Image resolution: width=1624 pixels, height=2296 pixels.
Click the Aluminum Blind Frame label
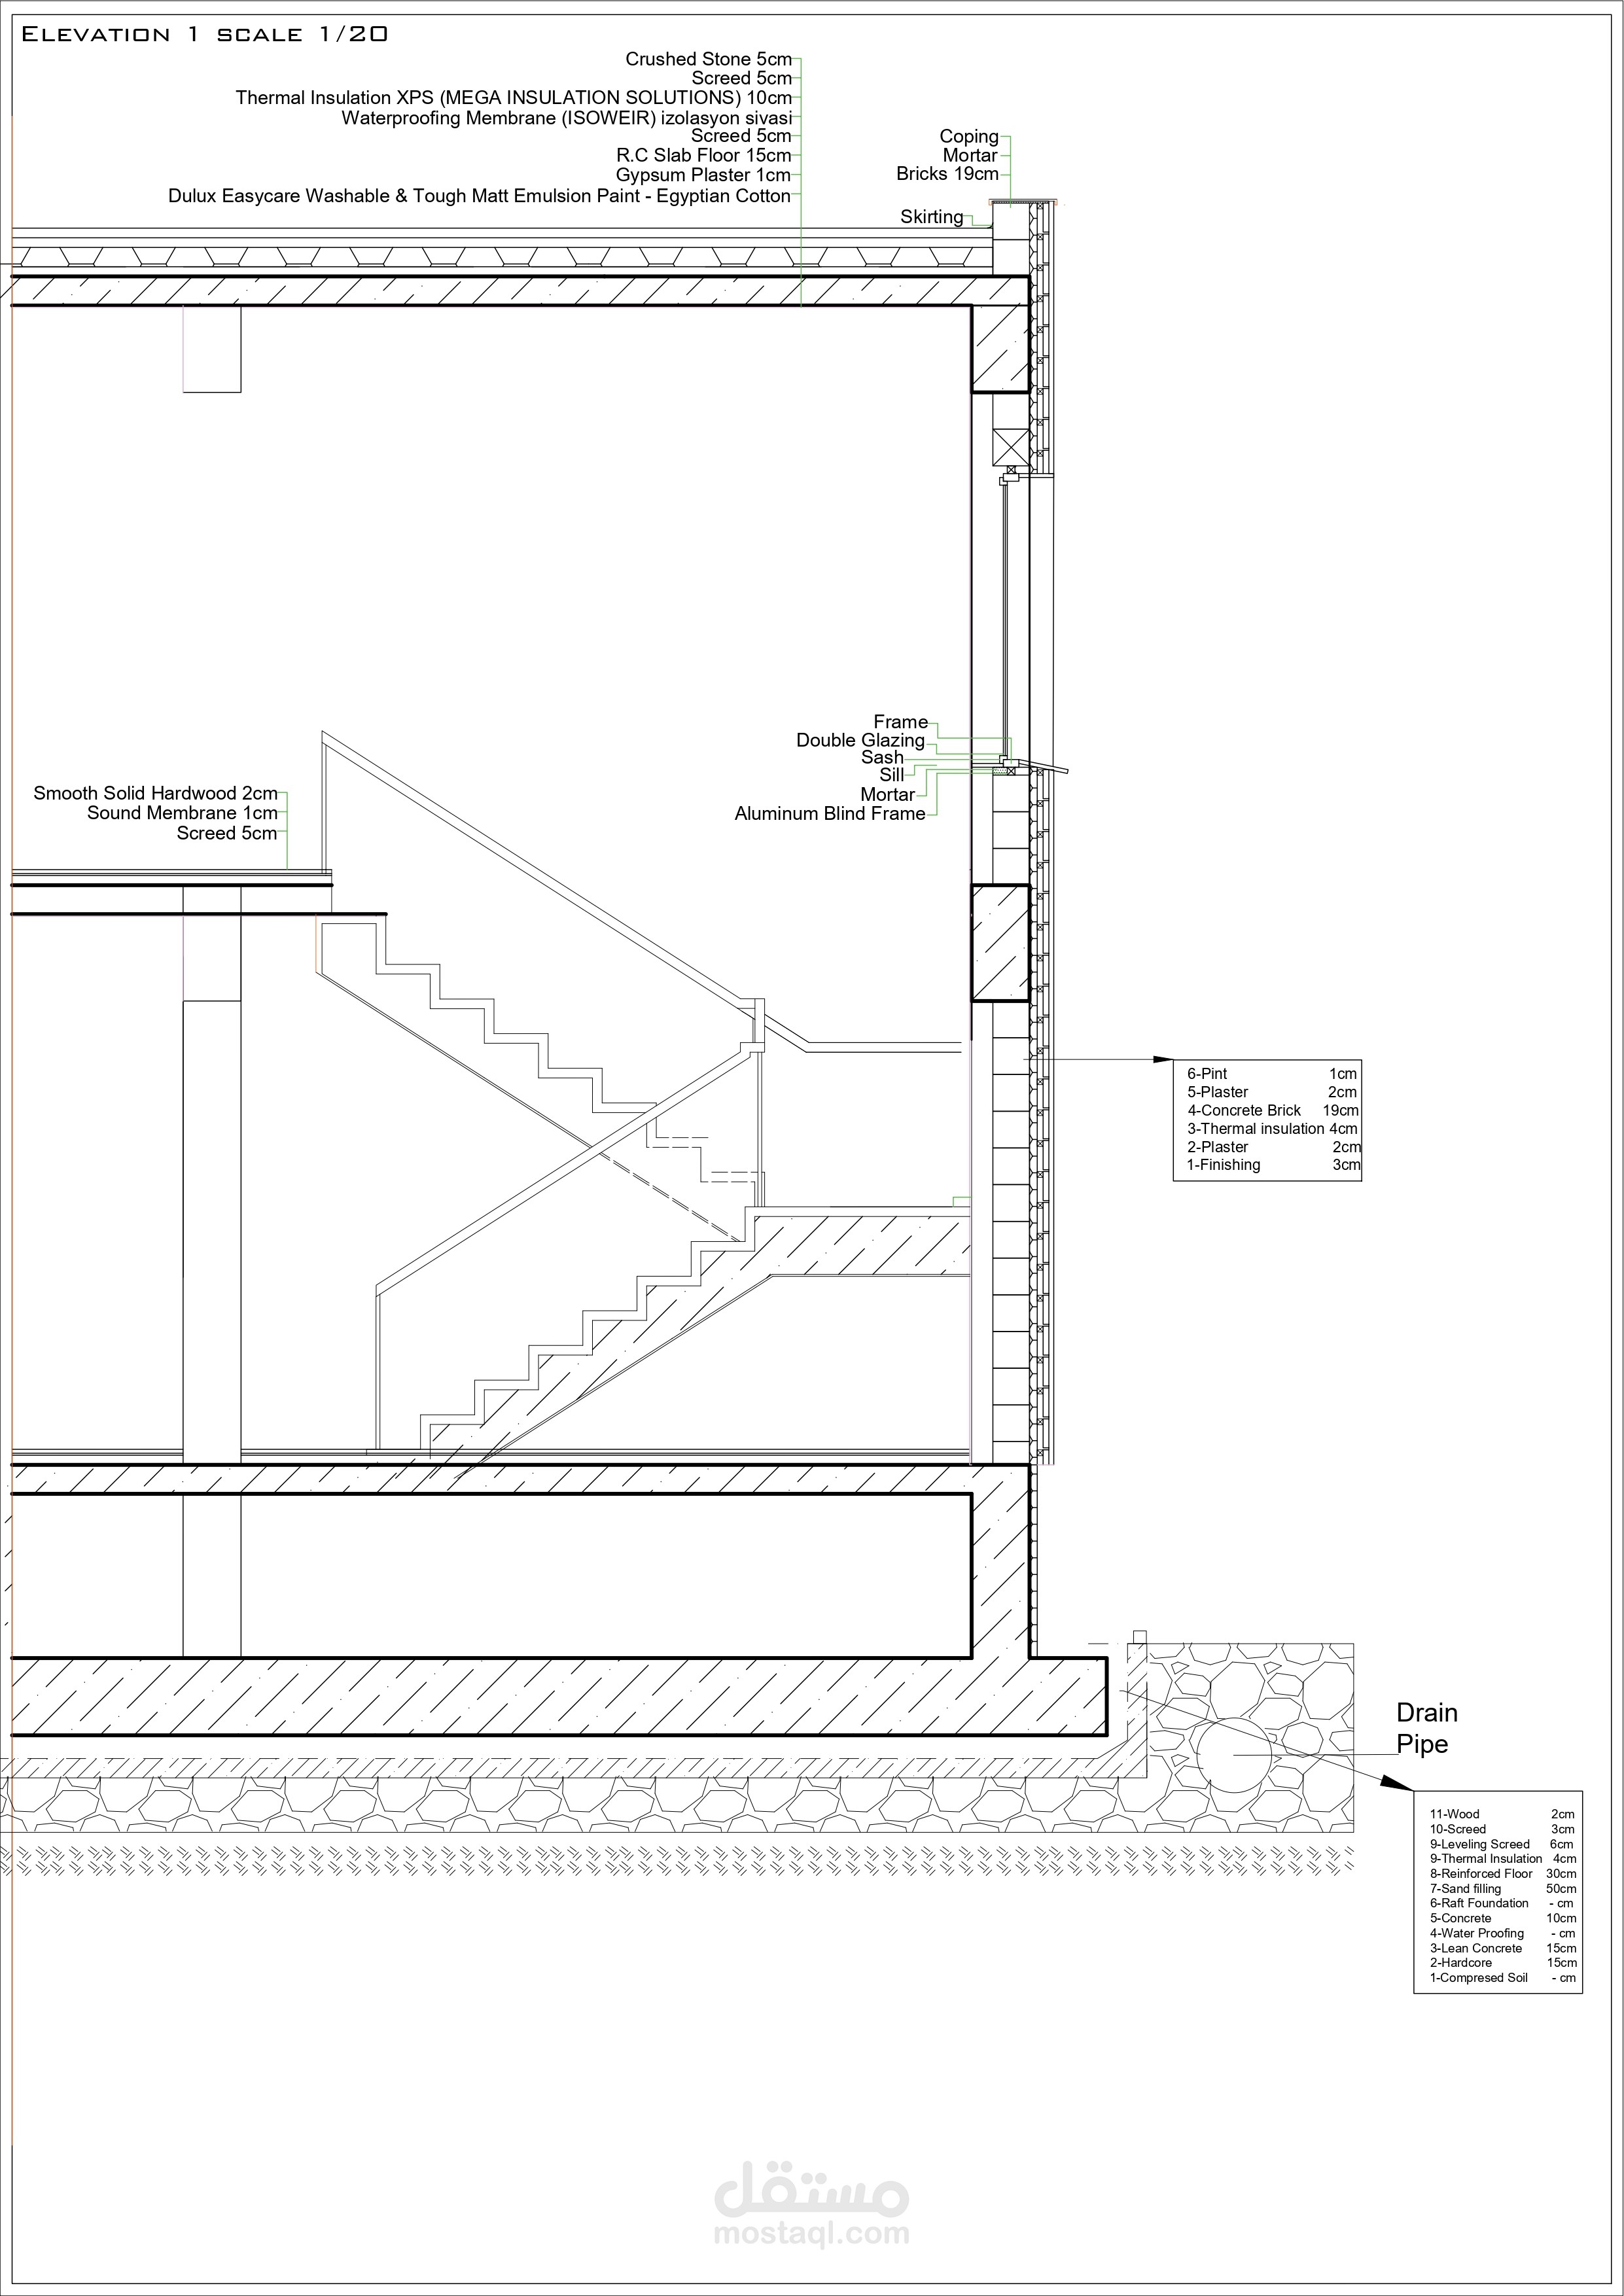point(830,814)
